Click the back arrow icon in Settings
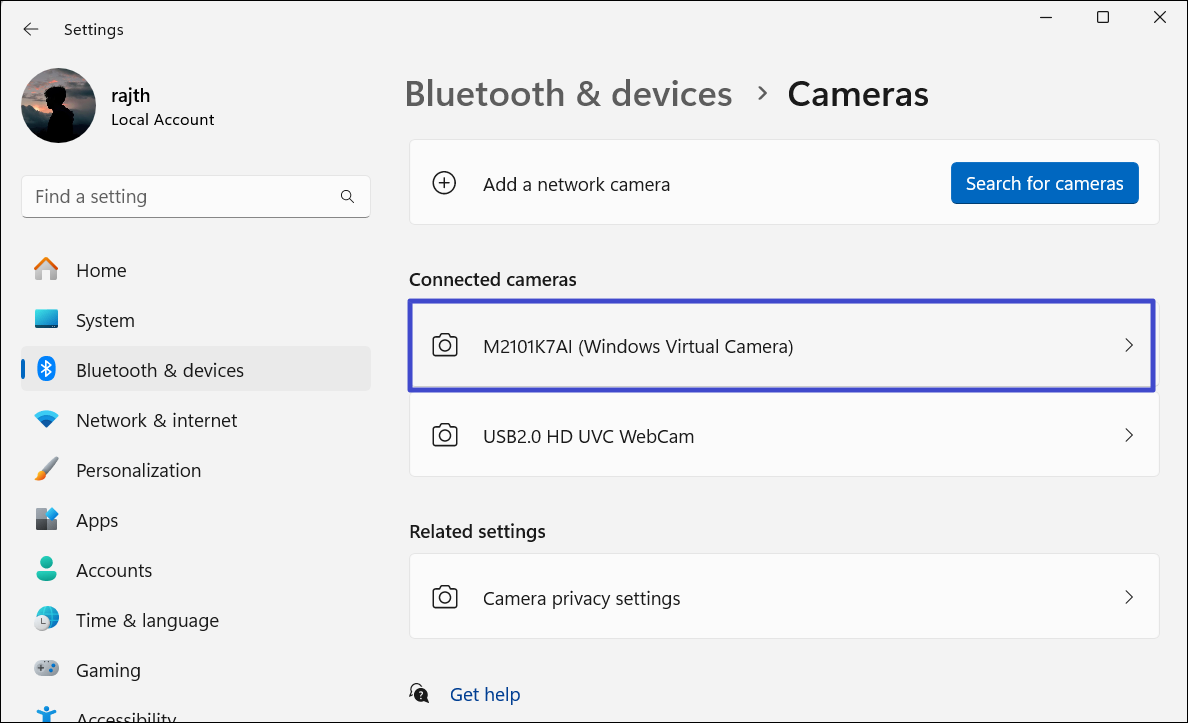This screenshot has width=1188, height=723. (31, 29)
